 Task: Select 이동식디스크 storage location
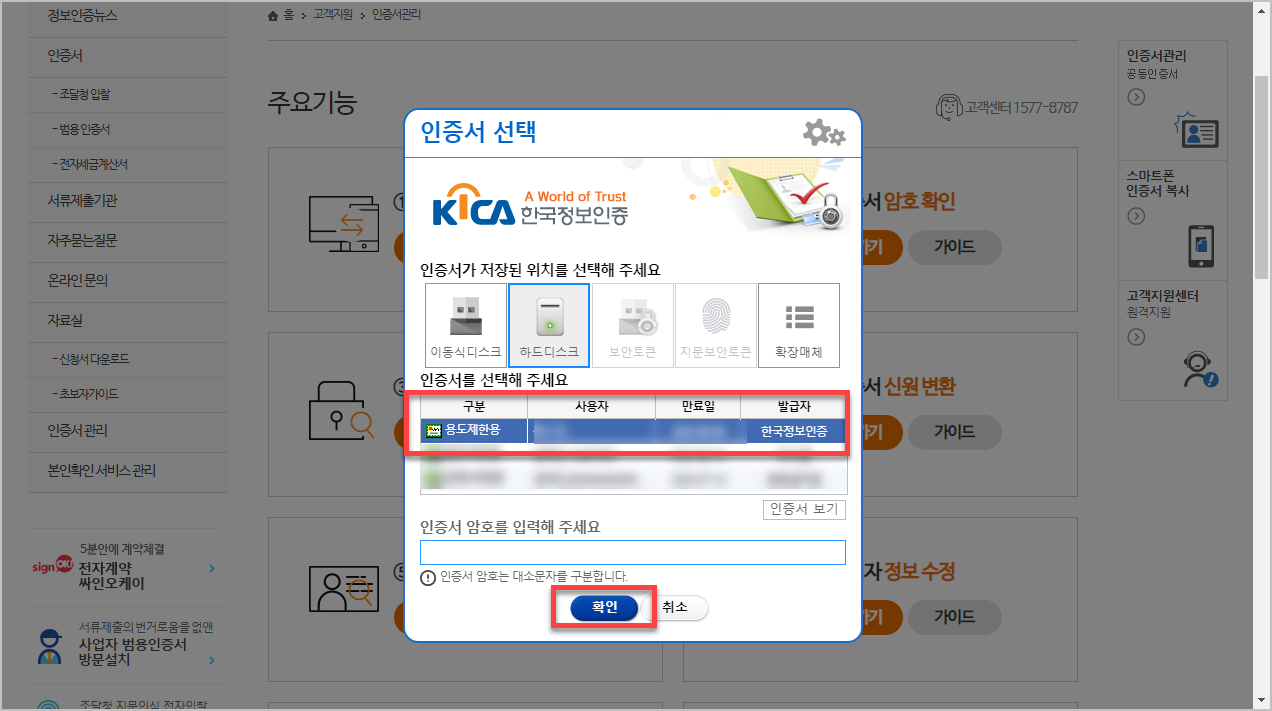click(466, 325)
